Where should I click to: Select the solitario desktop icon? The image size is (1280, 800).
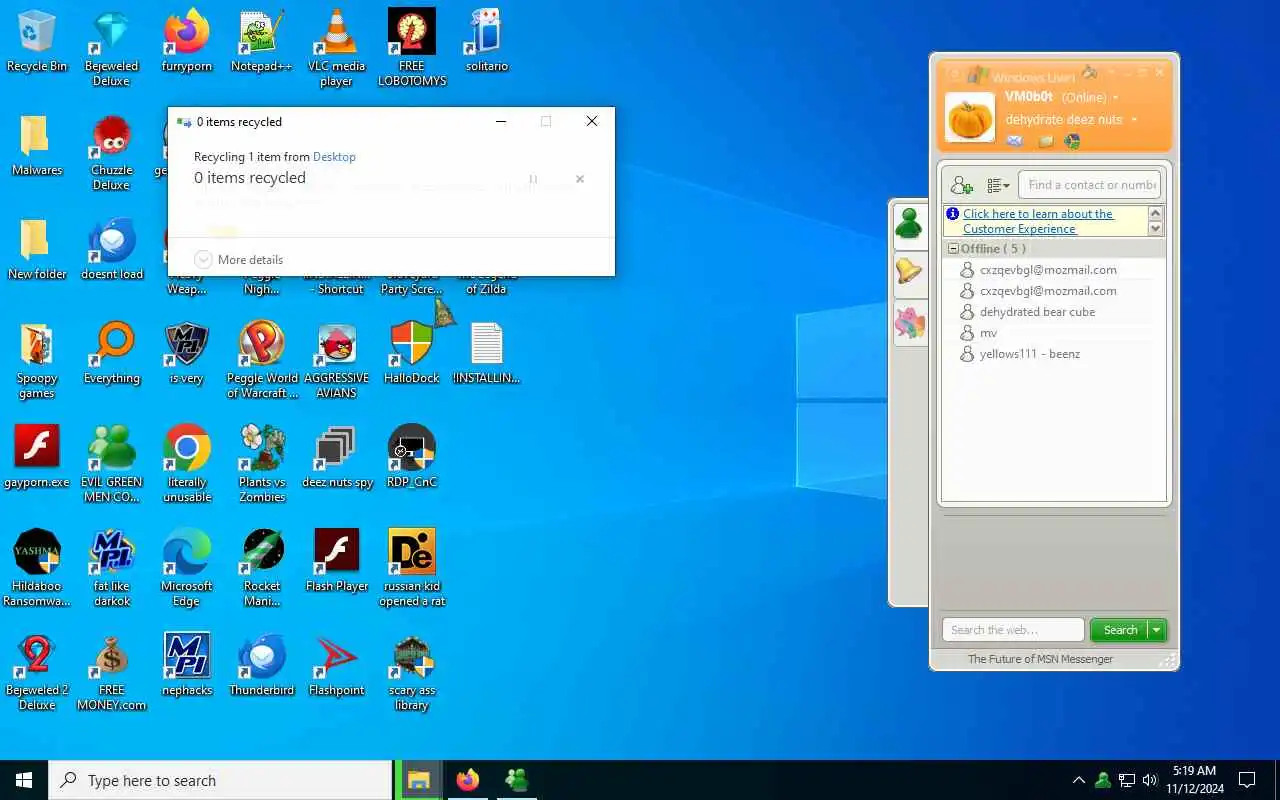(x=487, y=41)
